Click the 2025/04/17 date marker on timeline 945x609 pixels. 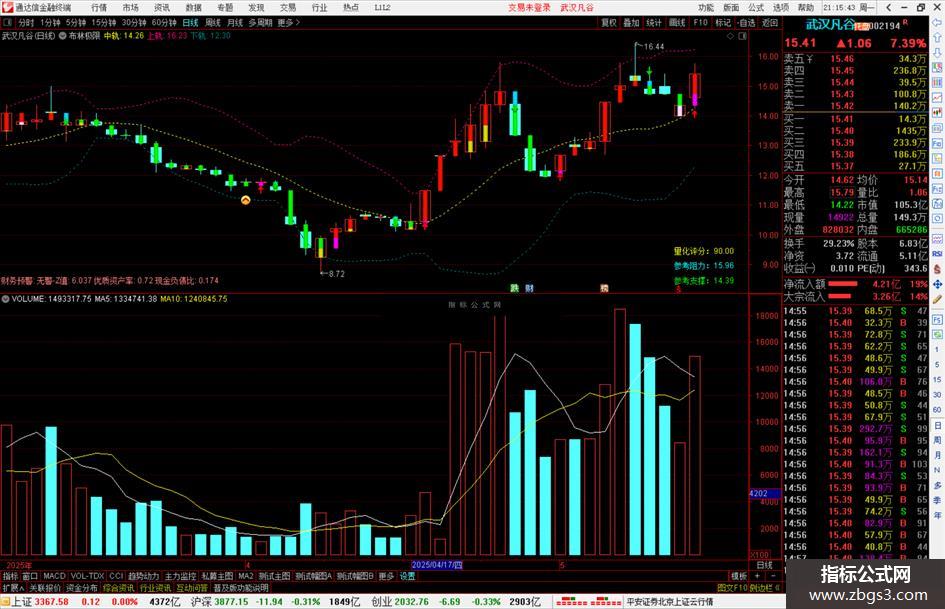click(x=437, y=565)
